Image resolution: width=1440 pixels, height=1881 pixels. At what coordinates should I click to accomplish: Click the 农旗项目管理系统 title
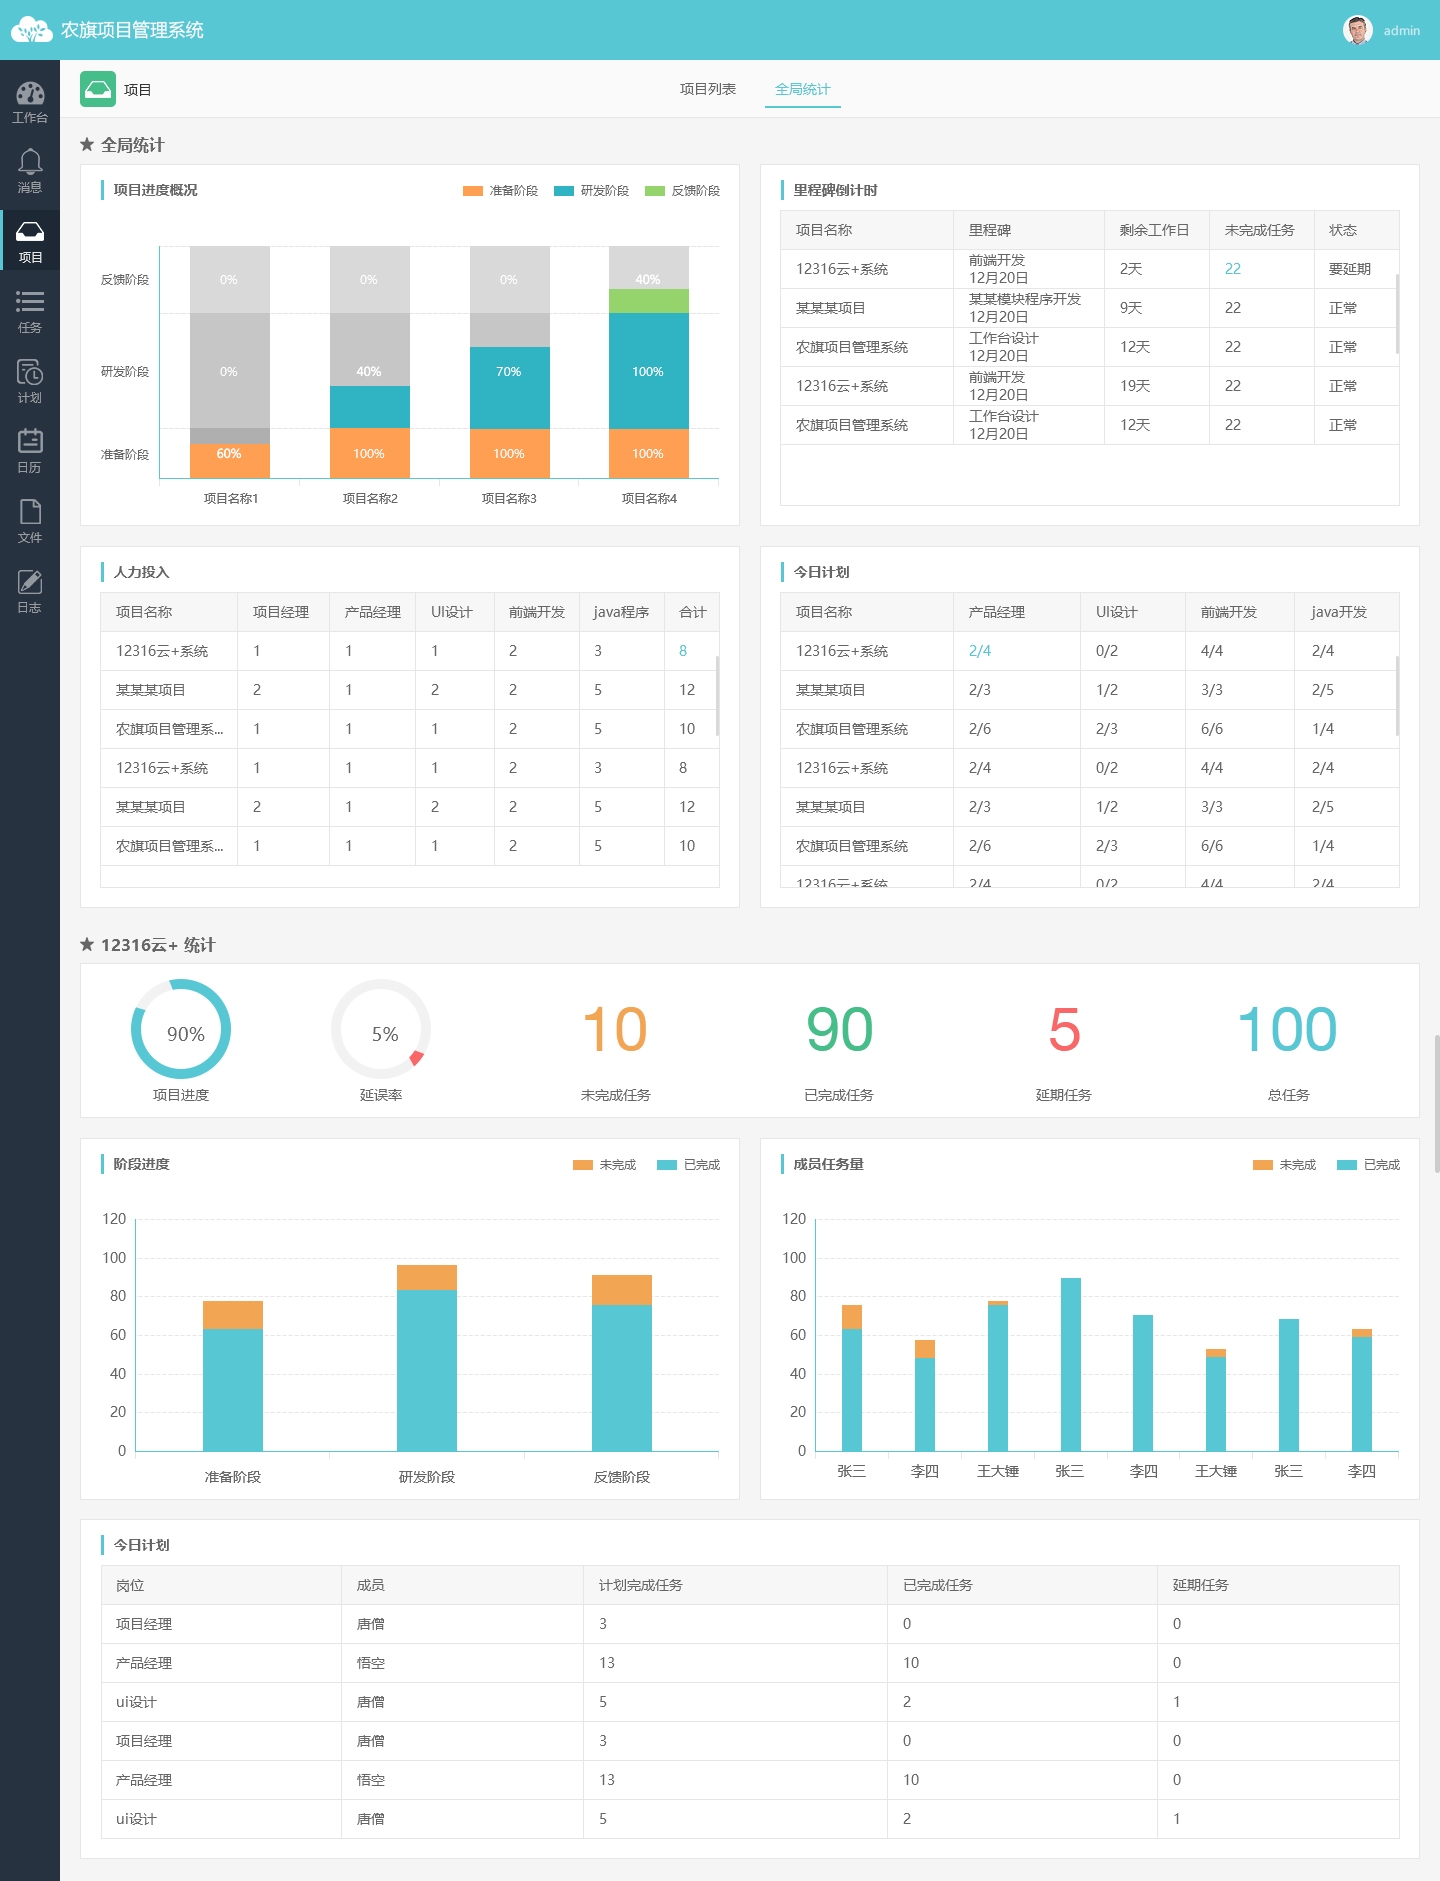[132, 30]
